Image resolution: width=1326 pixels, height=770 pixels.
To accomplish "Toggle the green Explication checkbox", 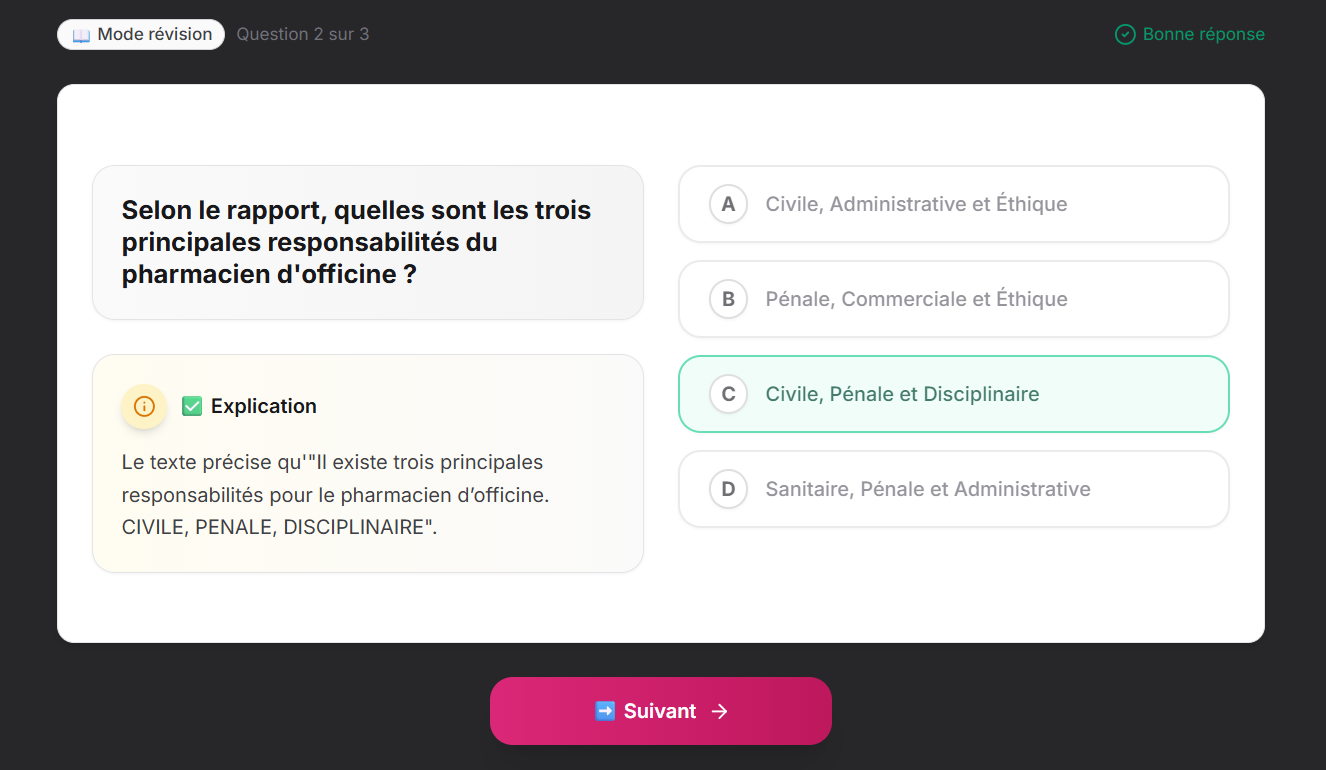I will 191,406.
